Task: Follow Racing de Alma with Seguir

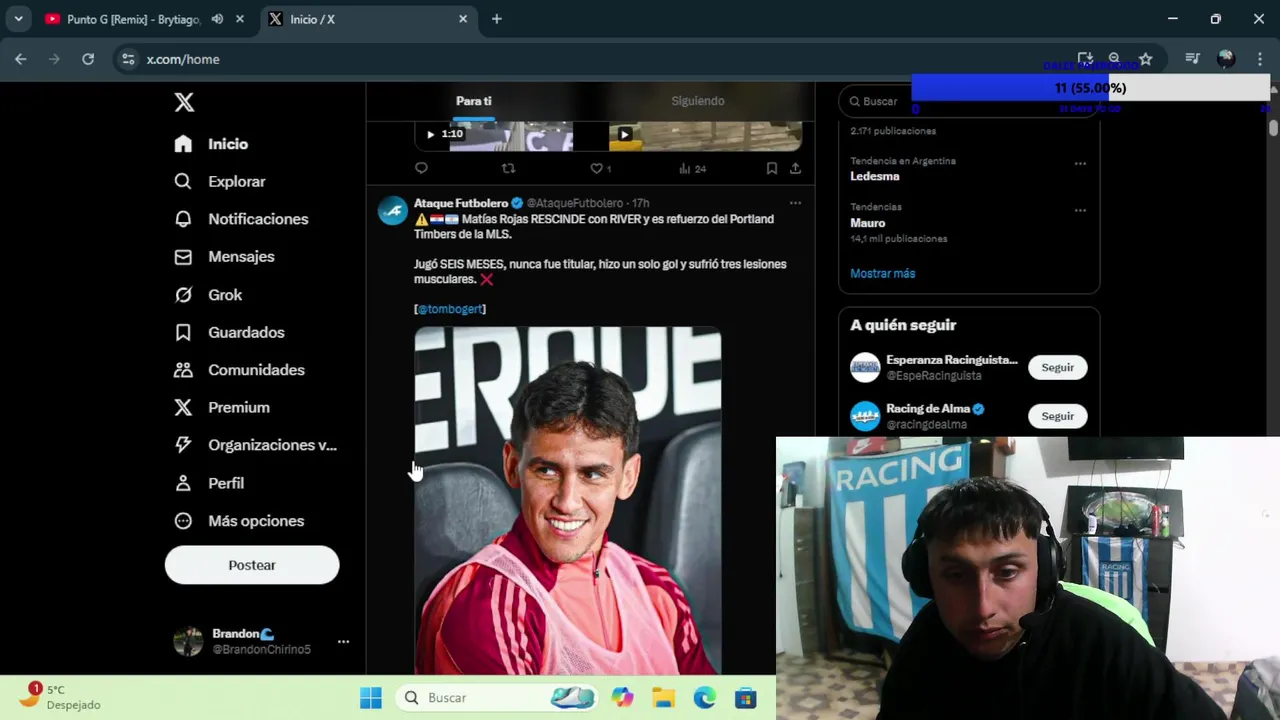Action: point(1057,416)
